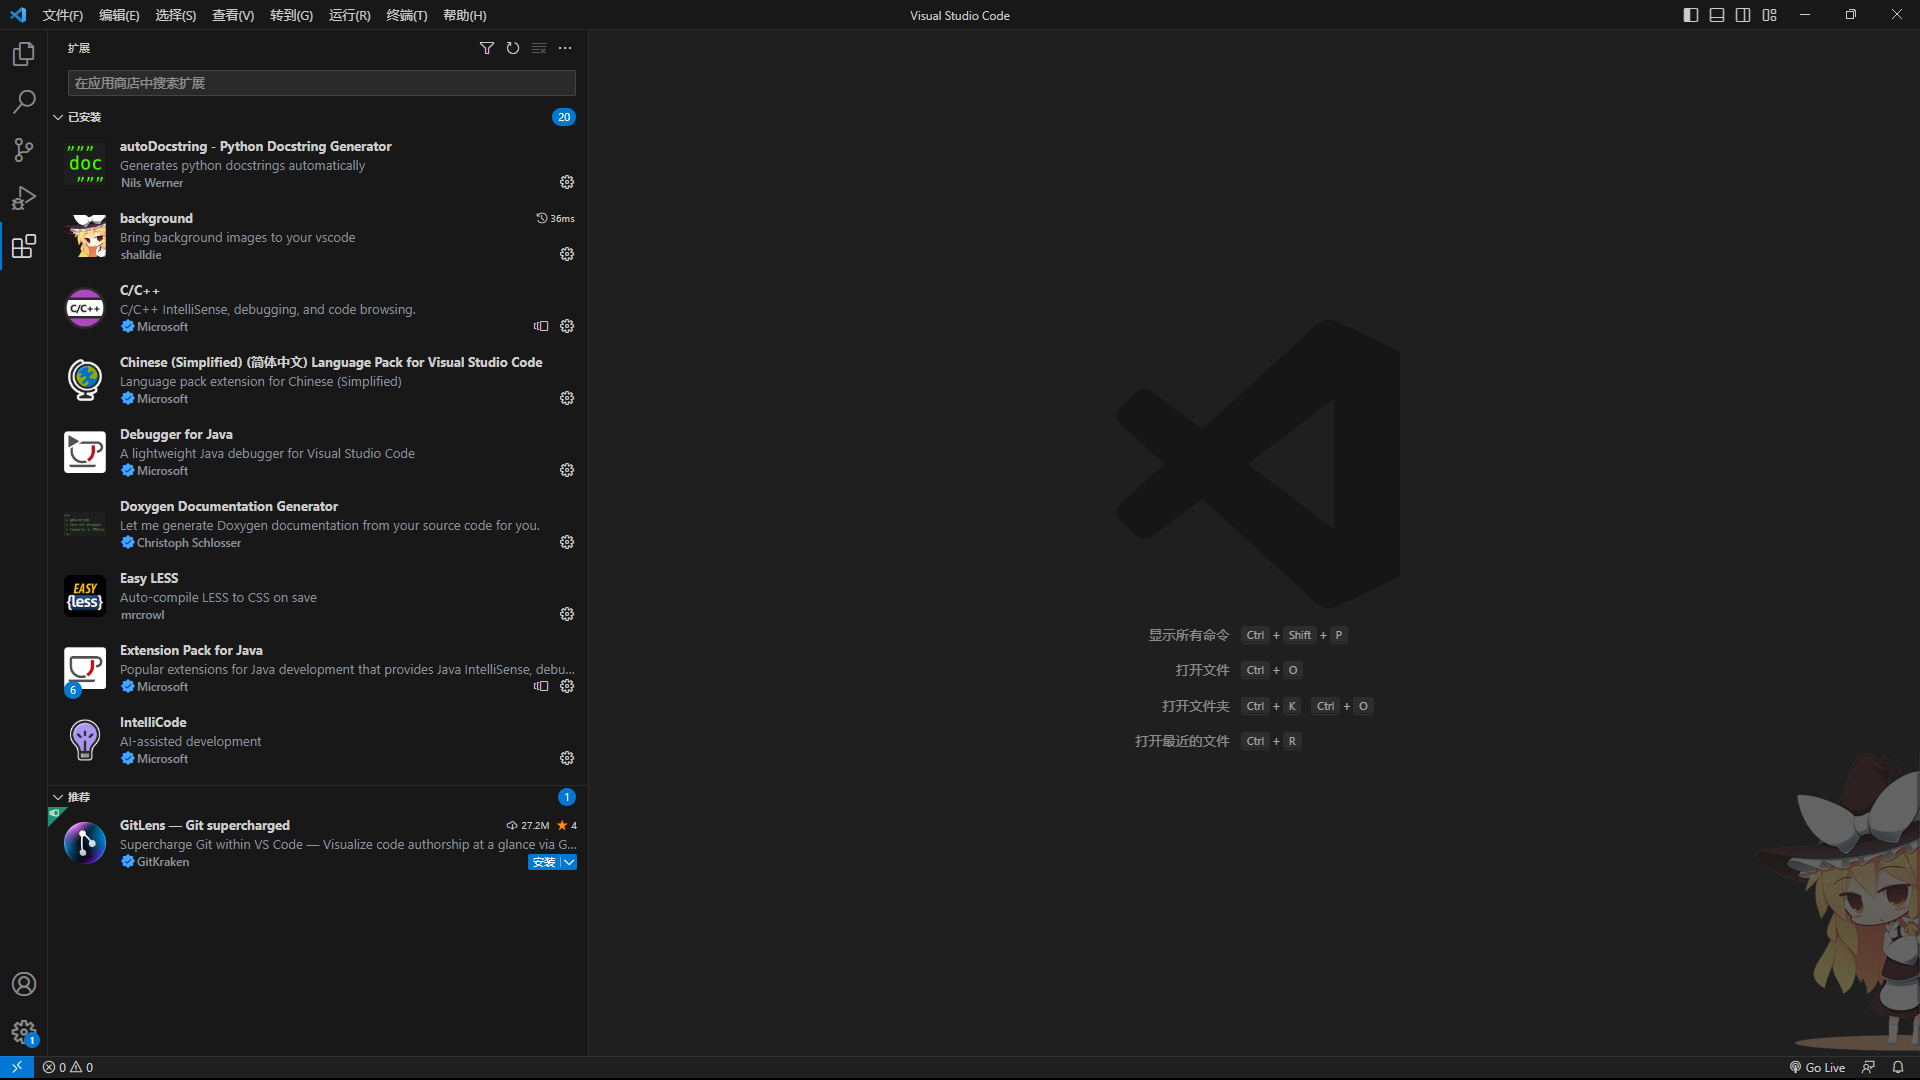
Task: Select the Easy LESS extension entry
Action: 318,596
